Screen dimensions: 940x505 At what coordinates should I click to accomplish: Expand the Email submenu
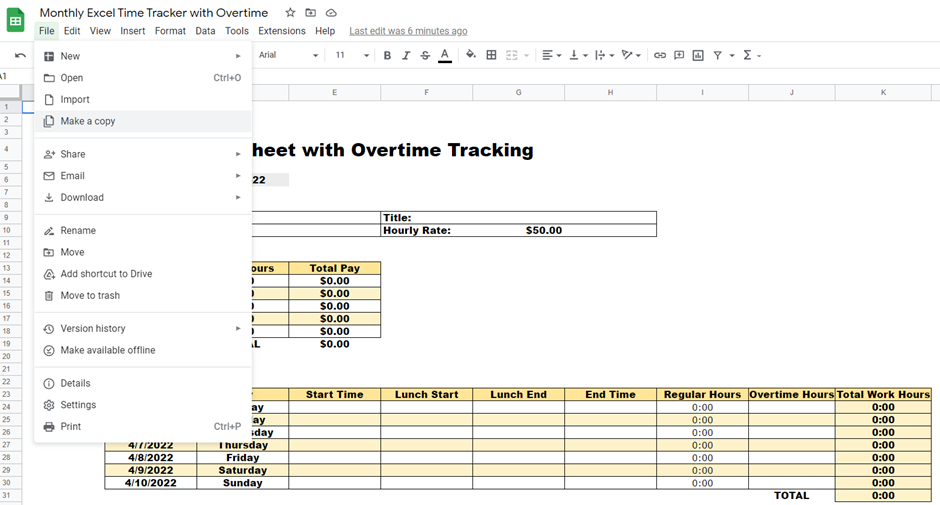(143, 175)
